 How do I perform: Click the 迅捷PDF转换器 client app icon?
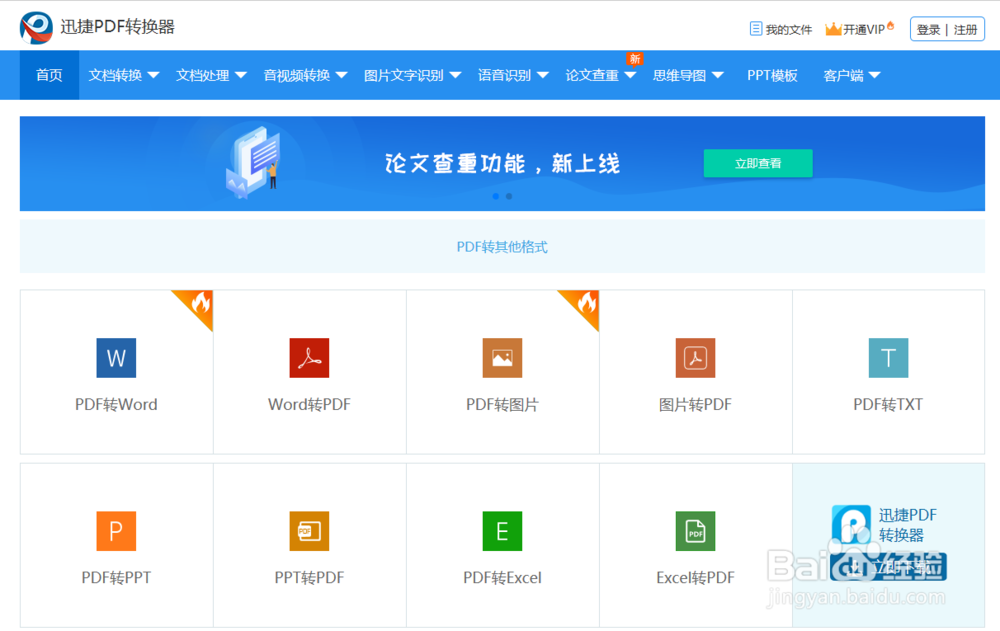pos(851,524)
